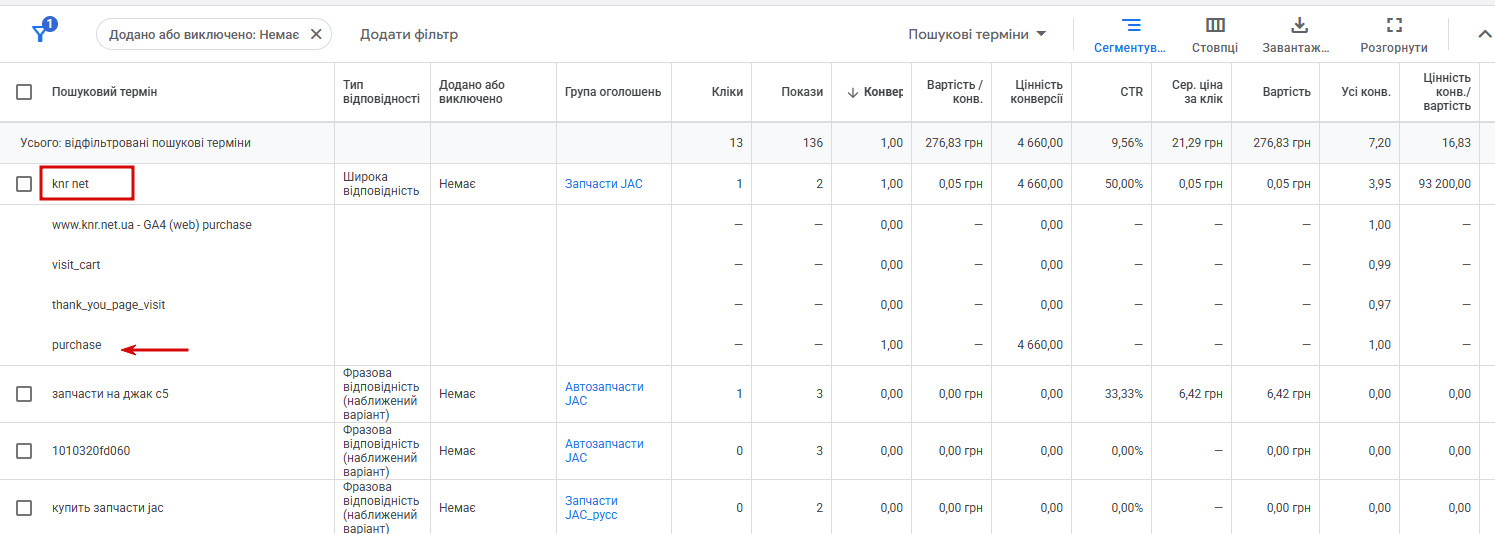Viewport: 1495px width, 534px height.
Task: Open the Пошукові терміни dropdown
Action: coord(977,34)
